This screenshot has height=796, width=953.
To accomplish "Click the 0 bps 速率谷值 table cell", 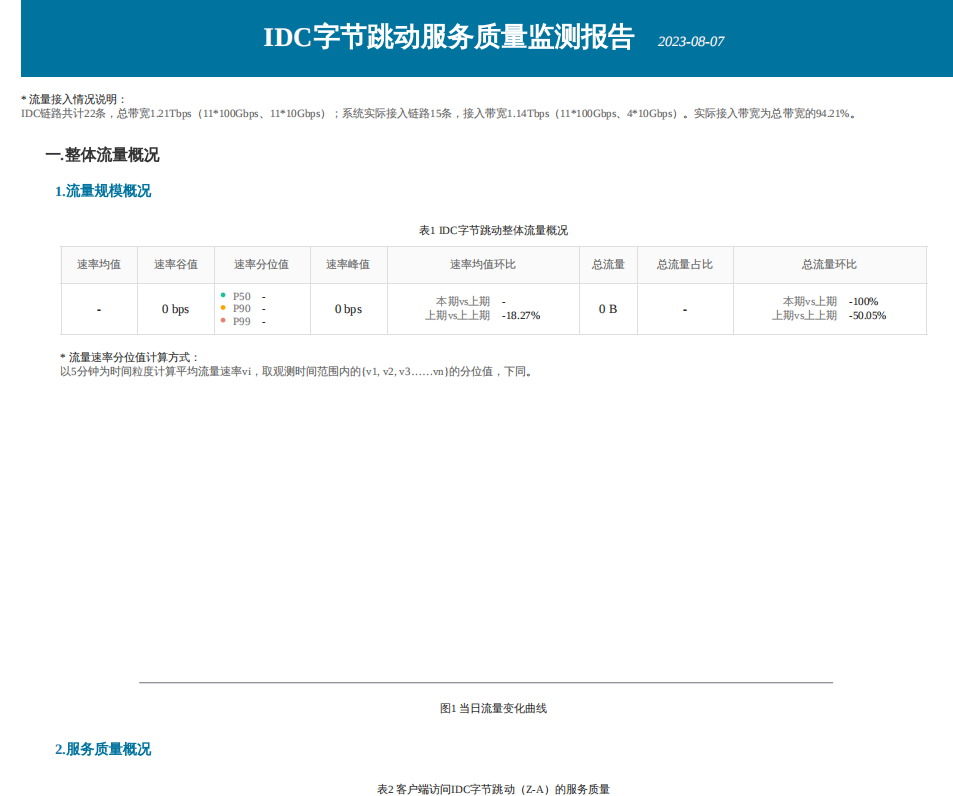I will (175, 308).
